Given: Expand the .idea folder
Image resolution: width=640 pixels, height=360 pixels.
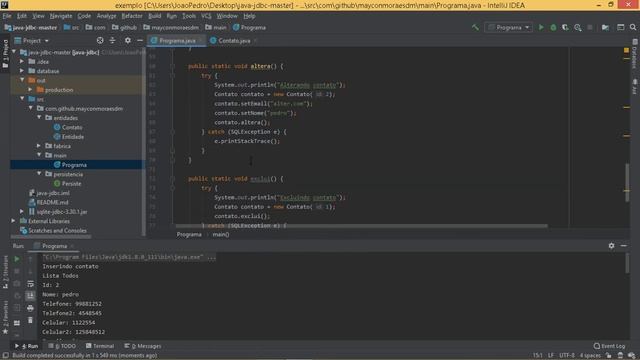Looking at the screenshot, I should (x=22, y=62).
